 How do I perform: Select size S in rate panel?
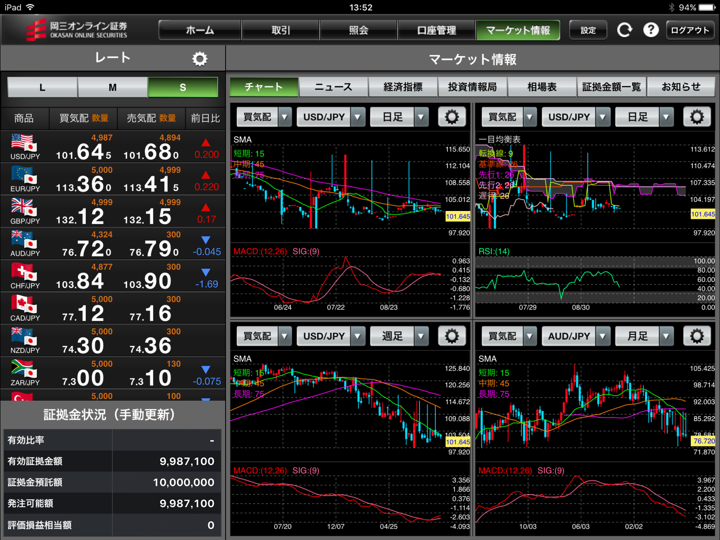coord(182,88)
